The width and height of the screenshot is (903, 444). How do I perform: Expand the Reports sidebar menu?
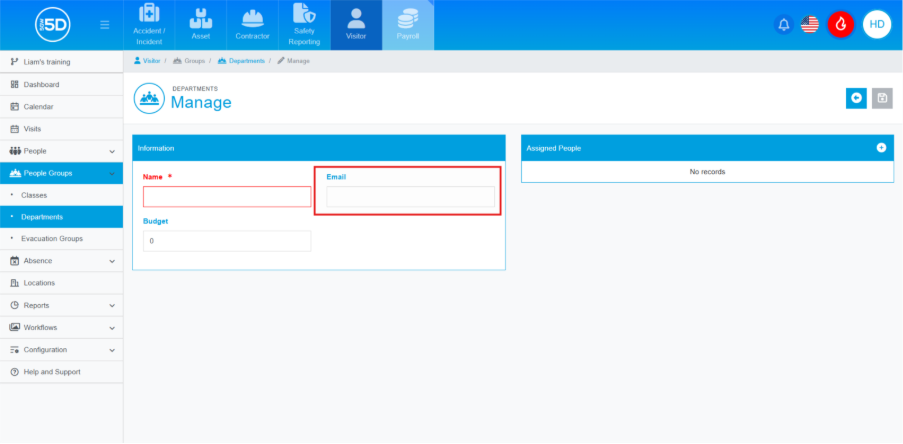(x=61, y=305)
